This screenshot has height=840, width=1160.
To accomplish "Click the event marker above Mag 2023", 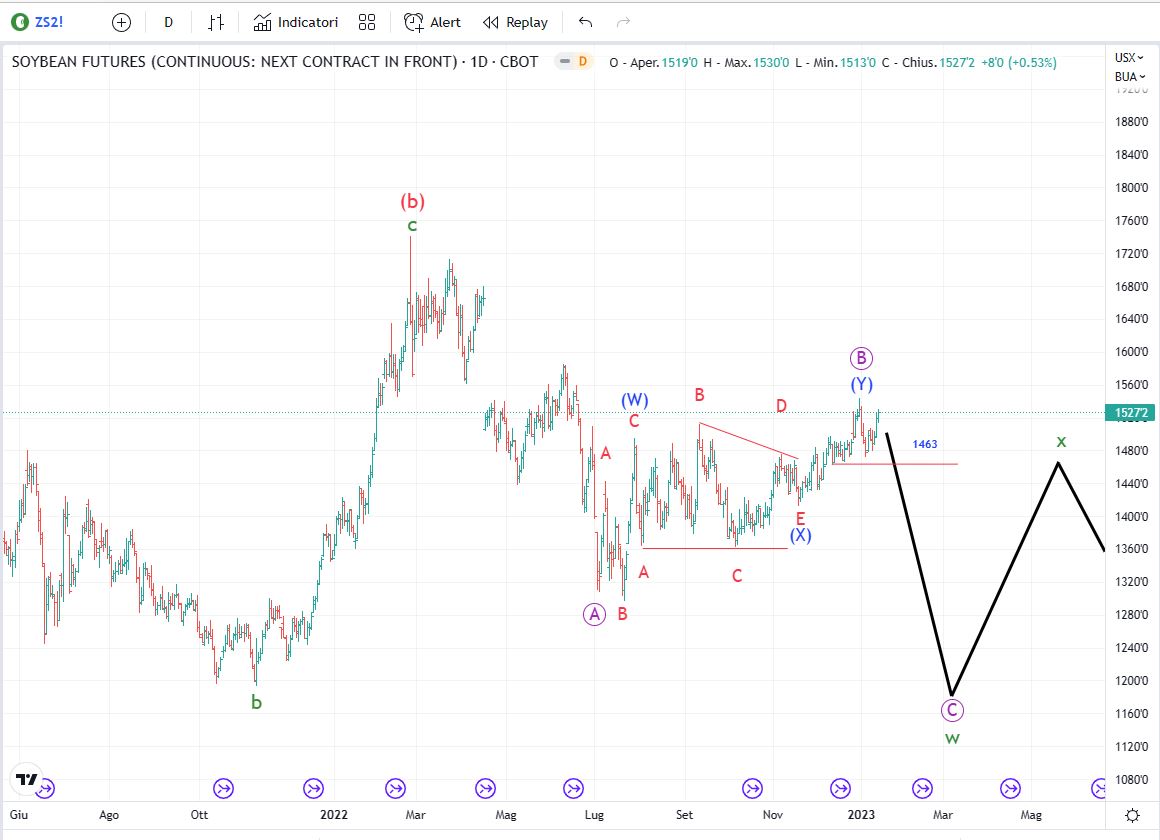I will 1011,789.
